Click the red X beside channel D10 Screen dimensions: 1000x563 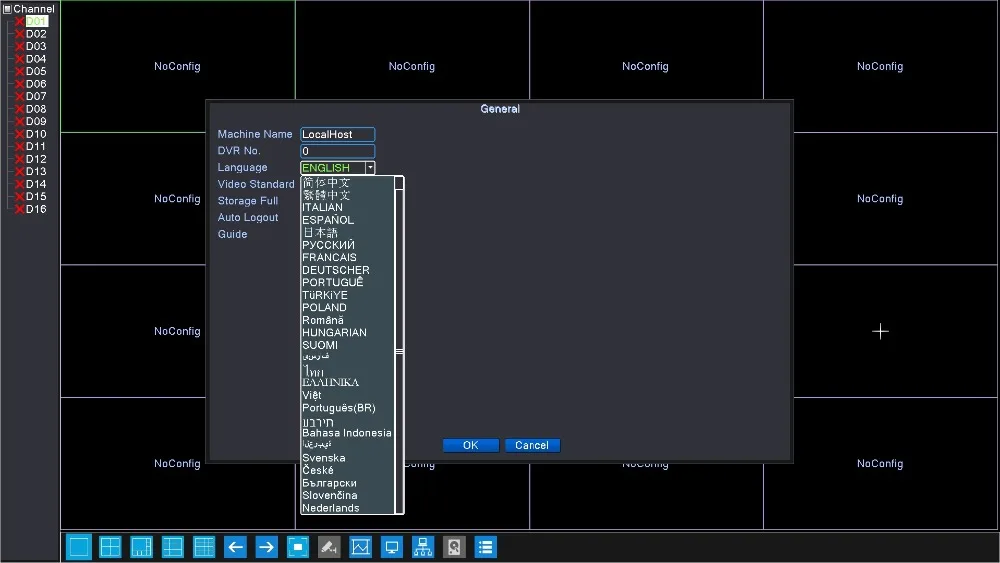(x=20, y=135)
